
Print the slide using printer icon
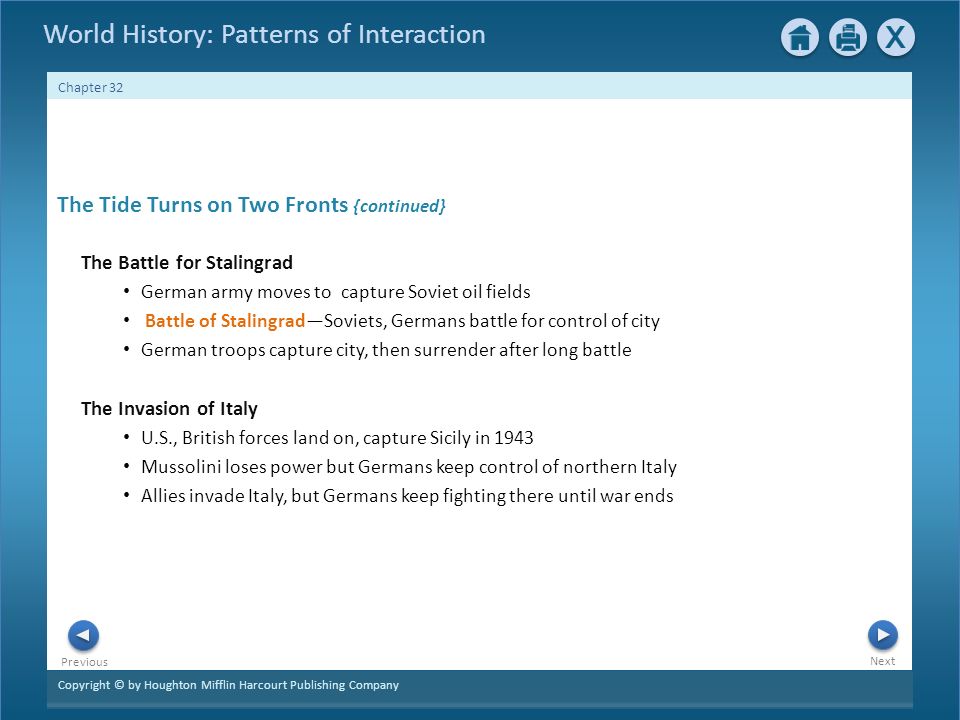tap(847, 37)
